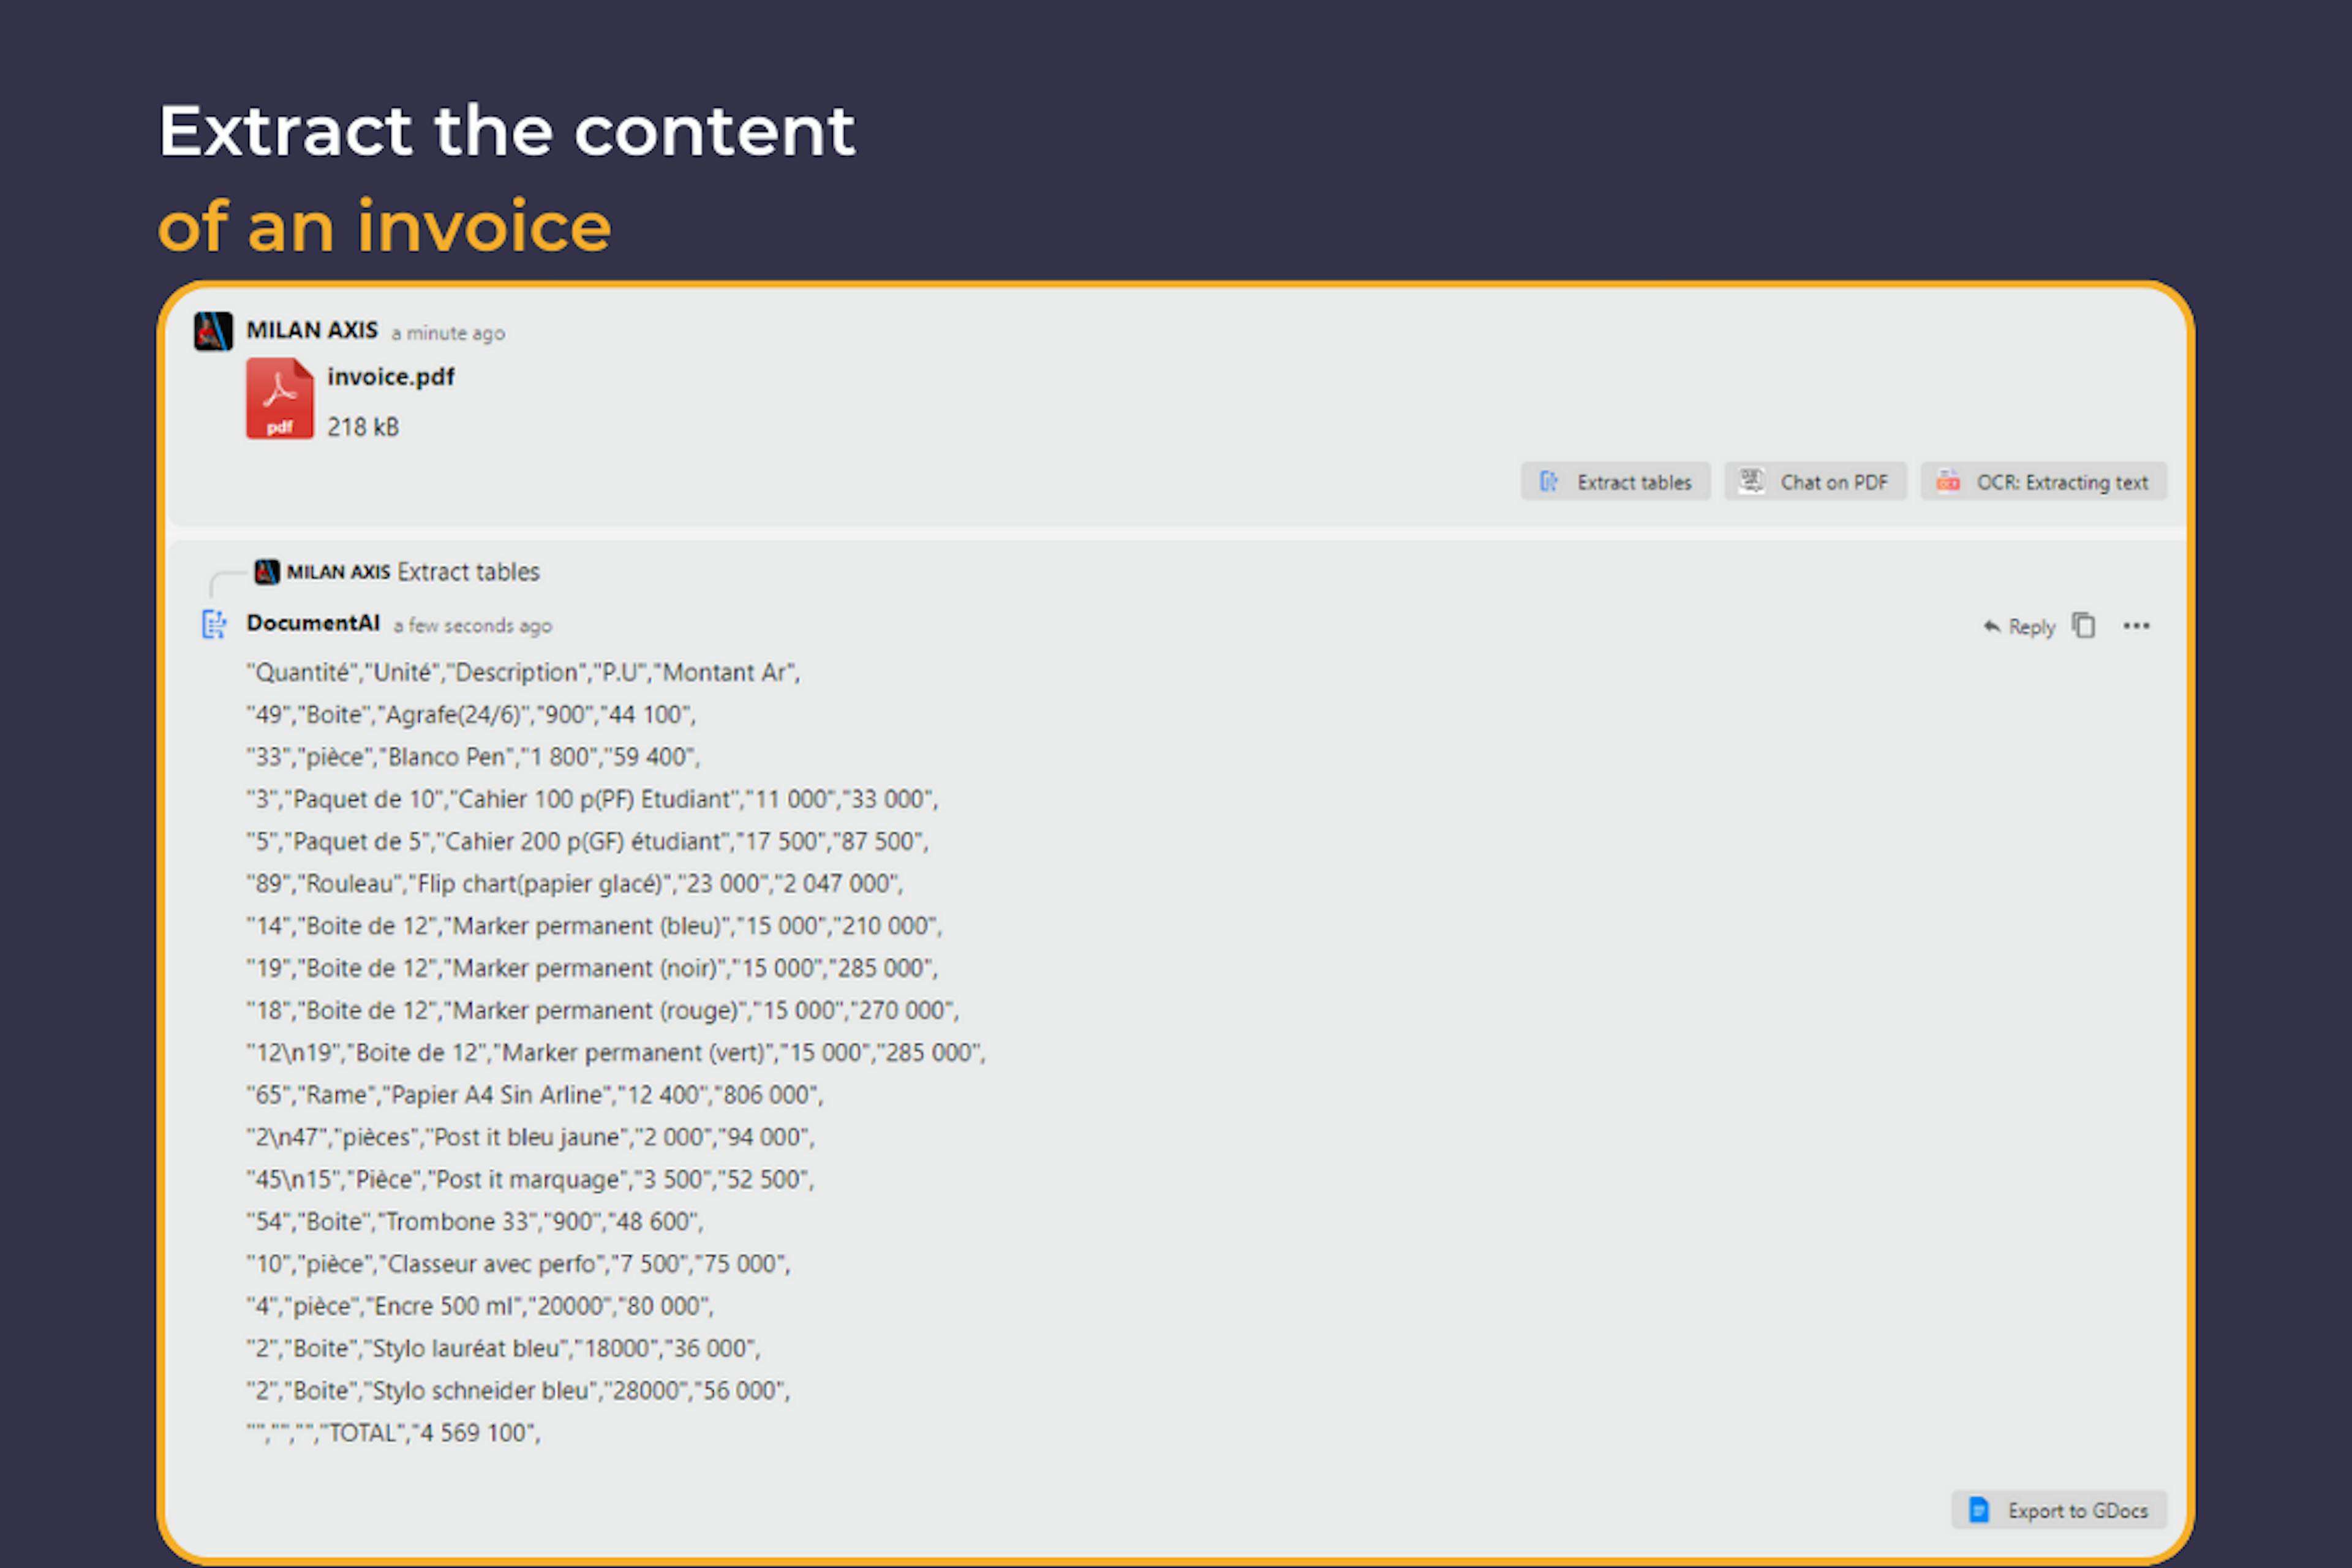Open the more options (...) menu
This screenshot has width=2352, height=1568.
pyautogui.click(x=2136, y=625)
